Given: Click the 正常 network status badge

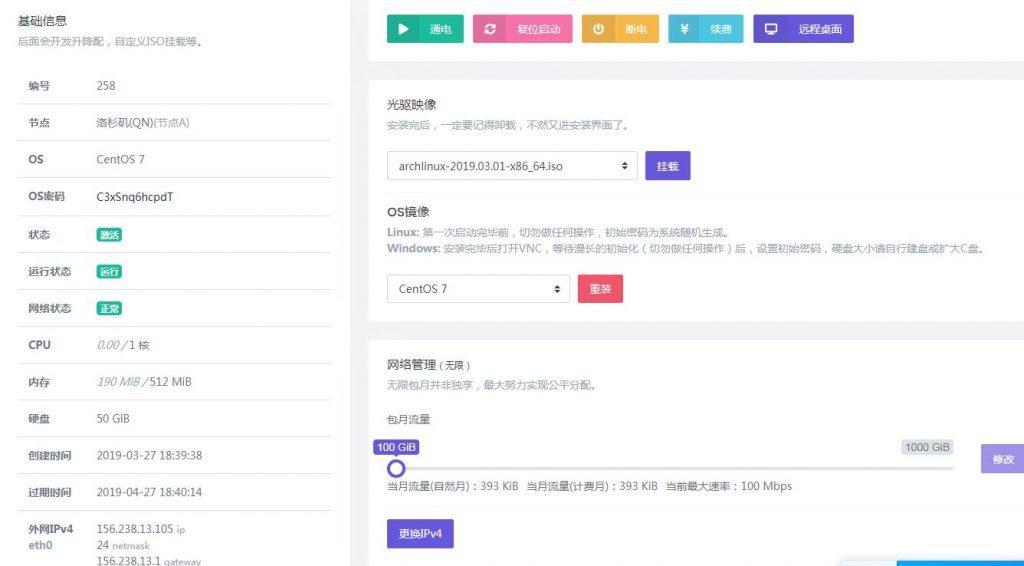Looking at the screenshot, I should [x=109, y=309].
